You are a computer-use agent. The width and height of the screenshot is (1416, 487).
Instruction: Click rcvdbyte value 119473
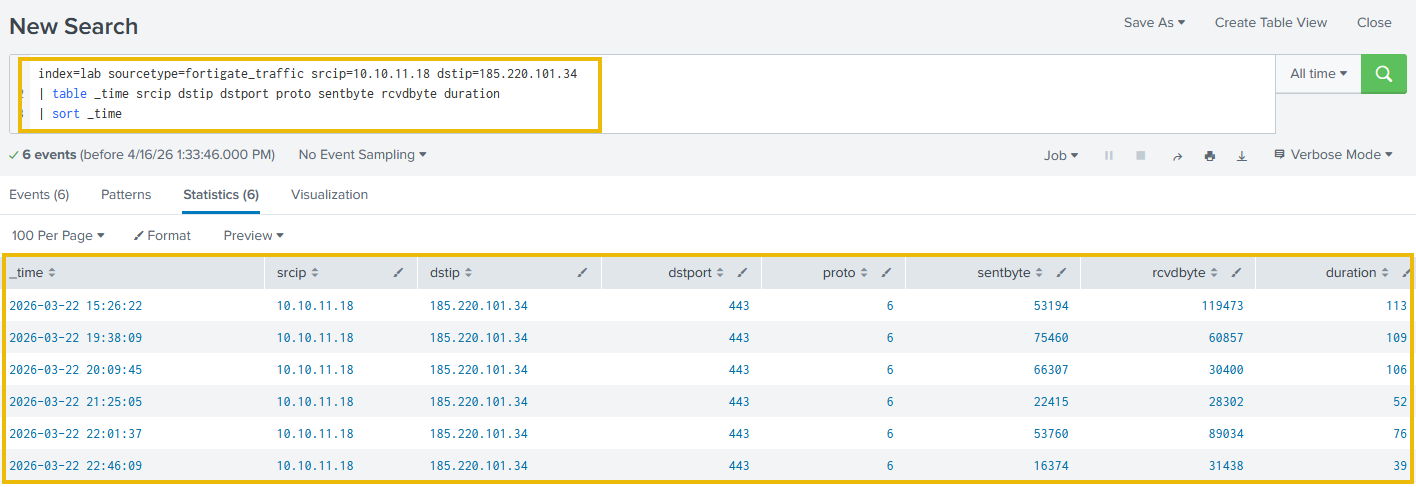click(1222, 306)
